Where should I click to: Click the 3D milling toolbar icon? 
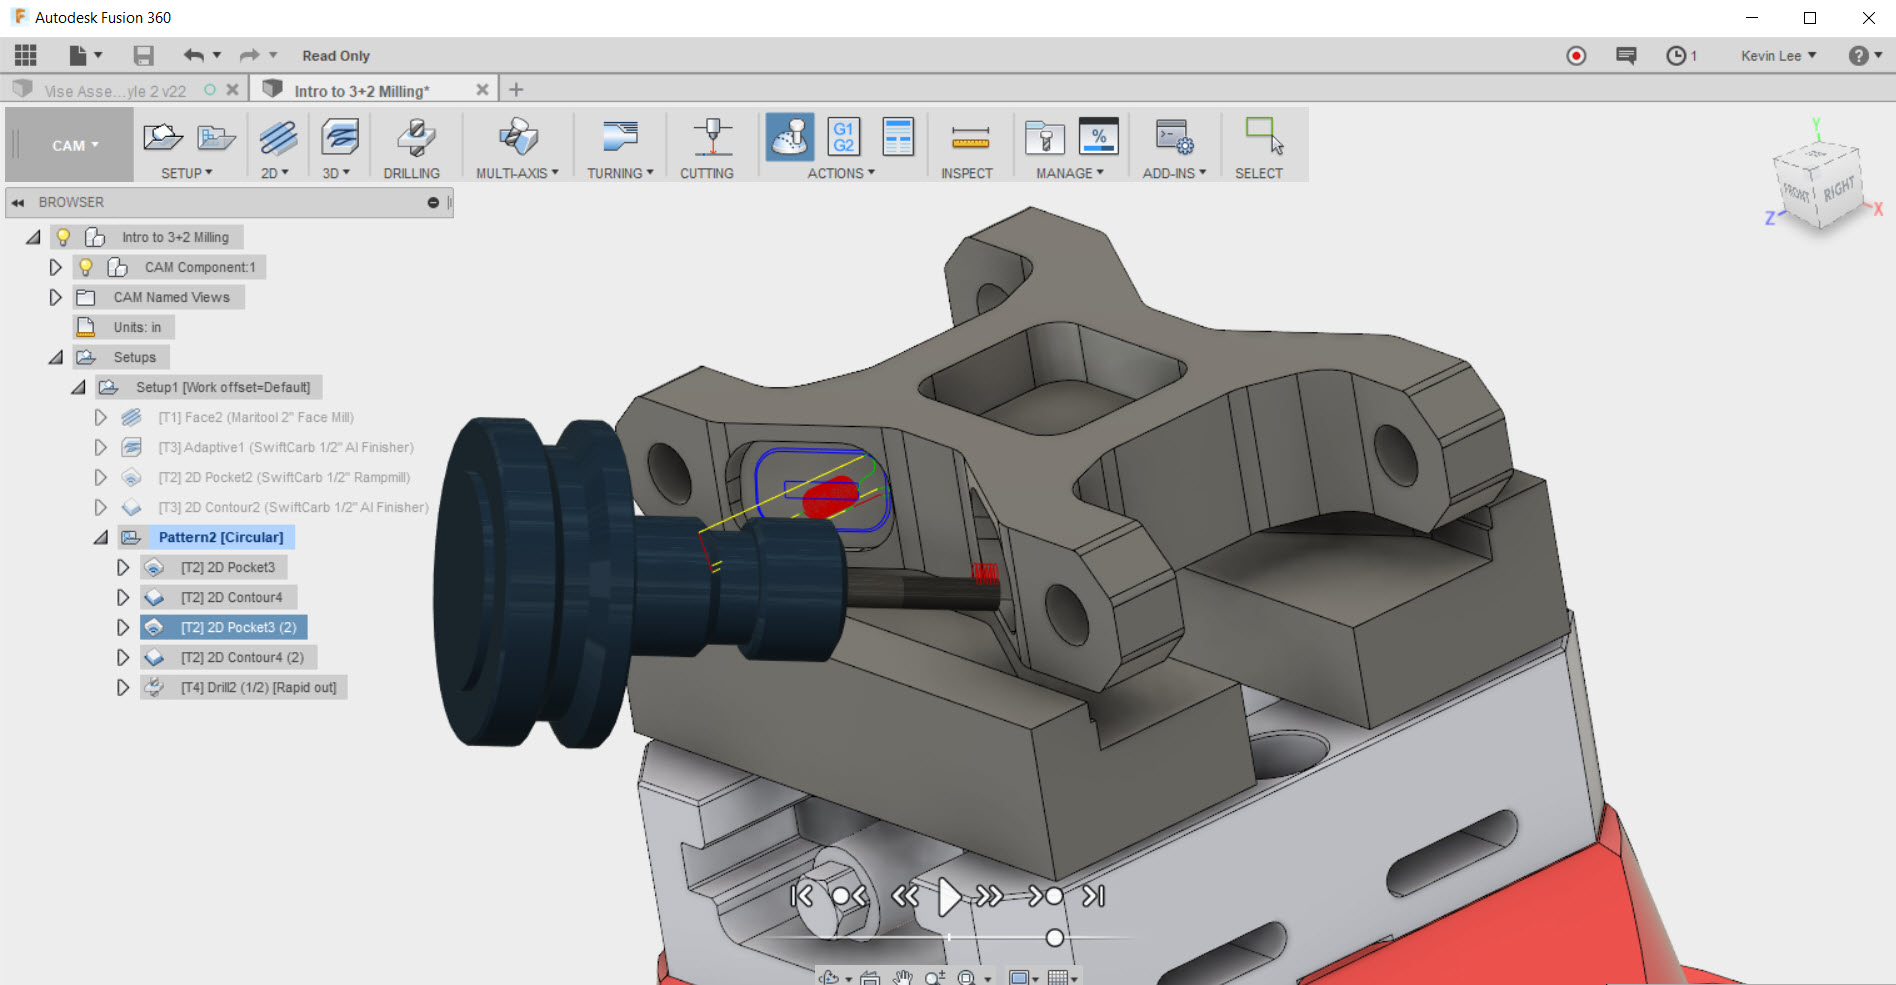340,137
